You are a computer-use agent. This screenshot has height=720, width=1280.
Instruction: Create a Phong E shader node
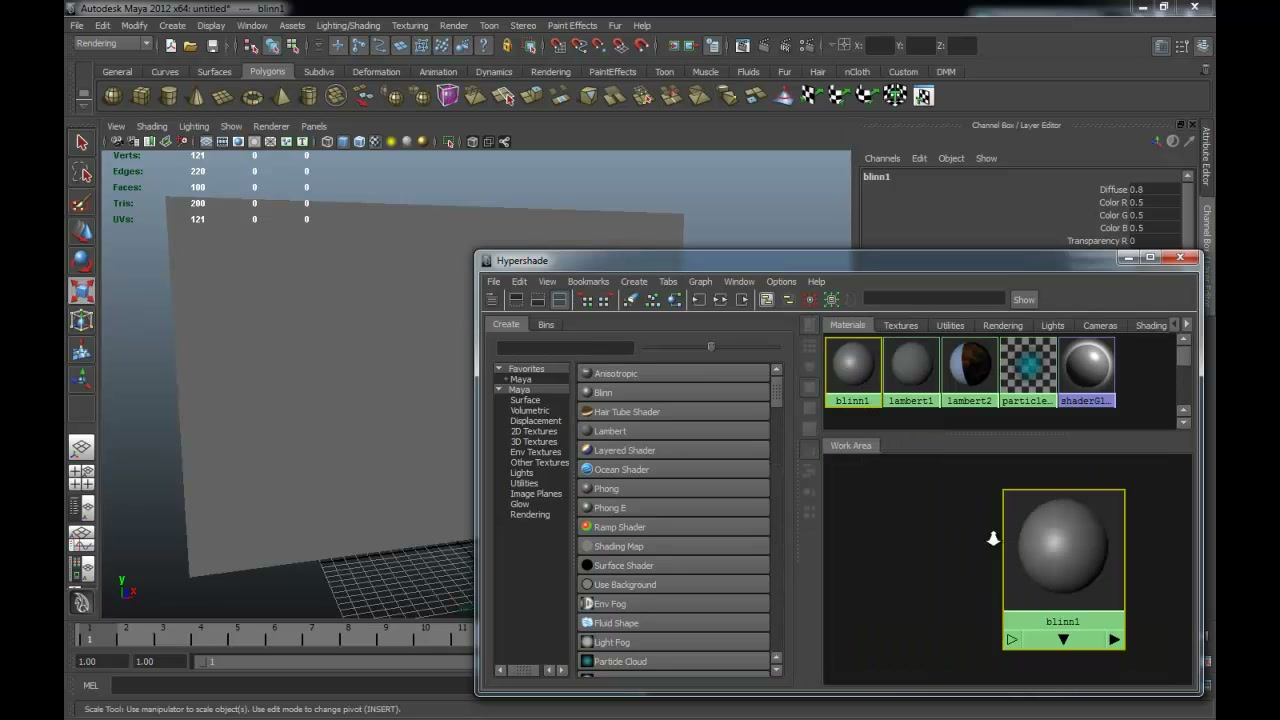click(673, 508)
